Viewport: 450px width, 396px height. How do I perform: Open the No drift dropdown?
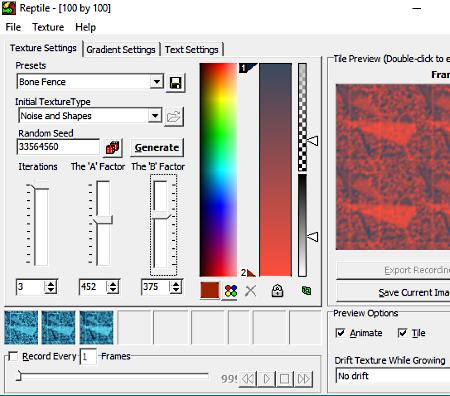click(393, 376)
